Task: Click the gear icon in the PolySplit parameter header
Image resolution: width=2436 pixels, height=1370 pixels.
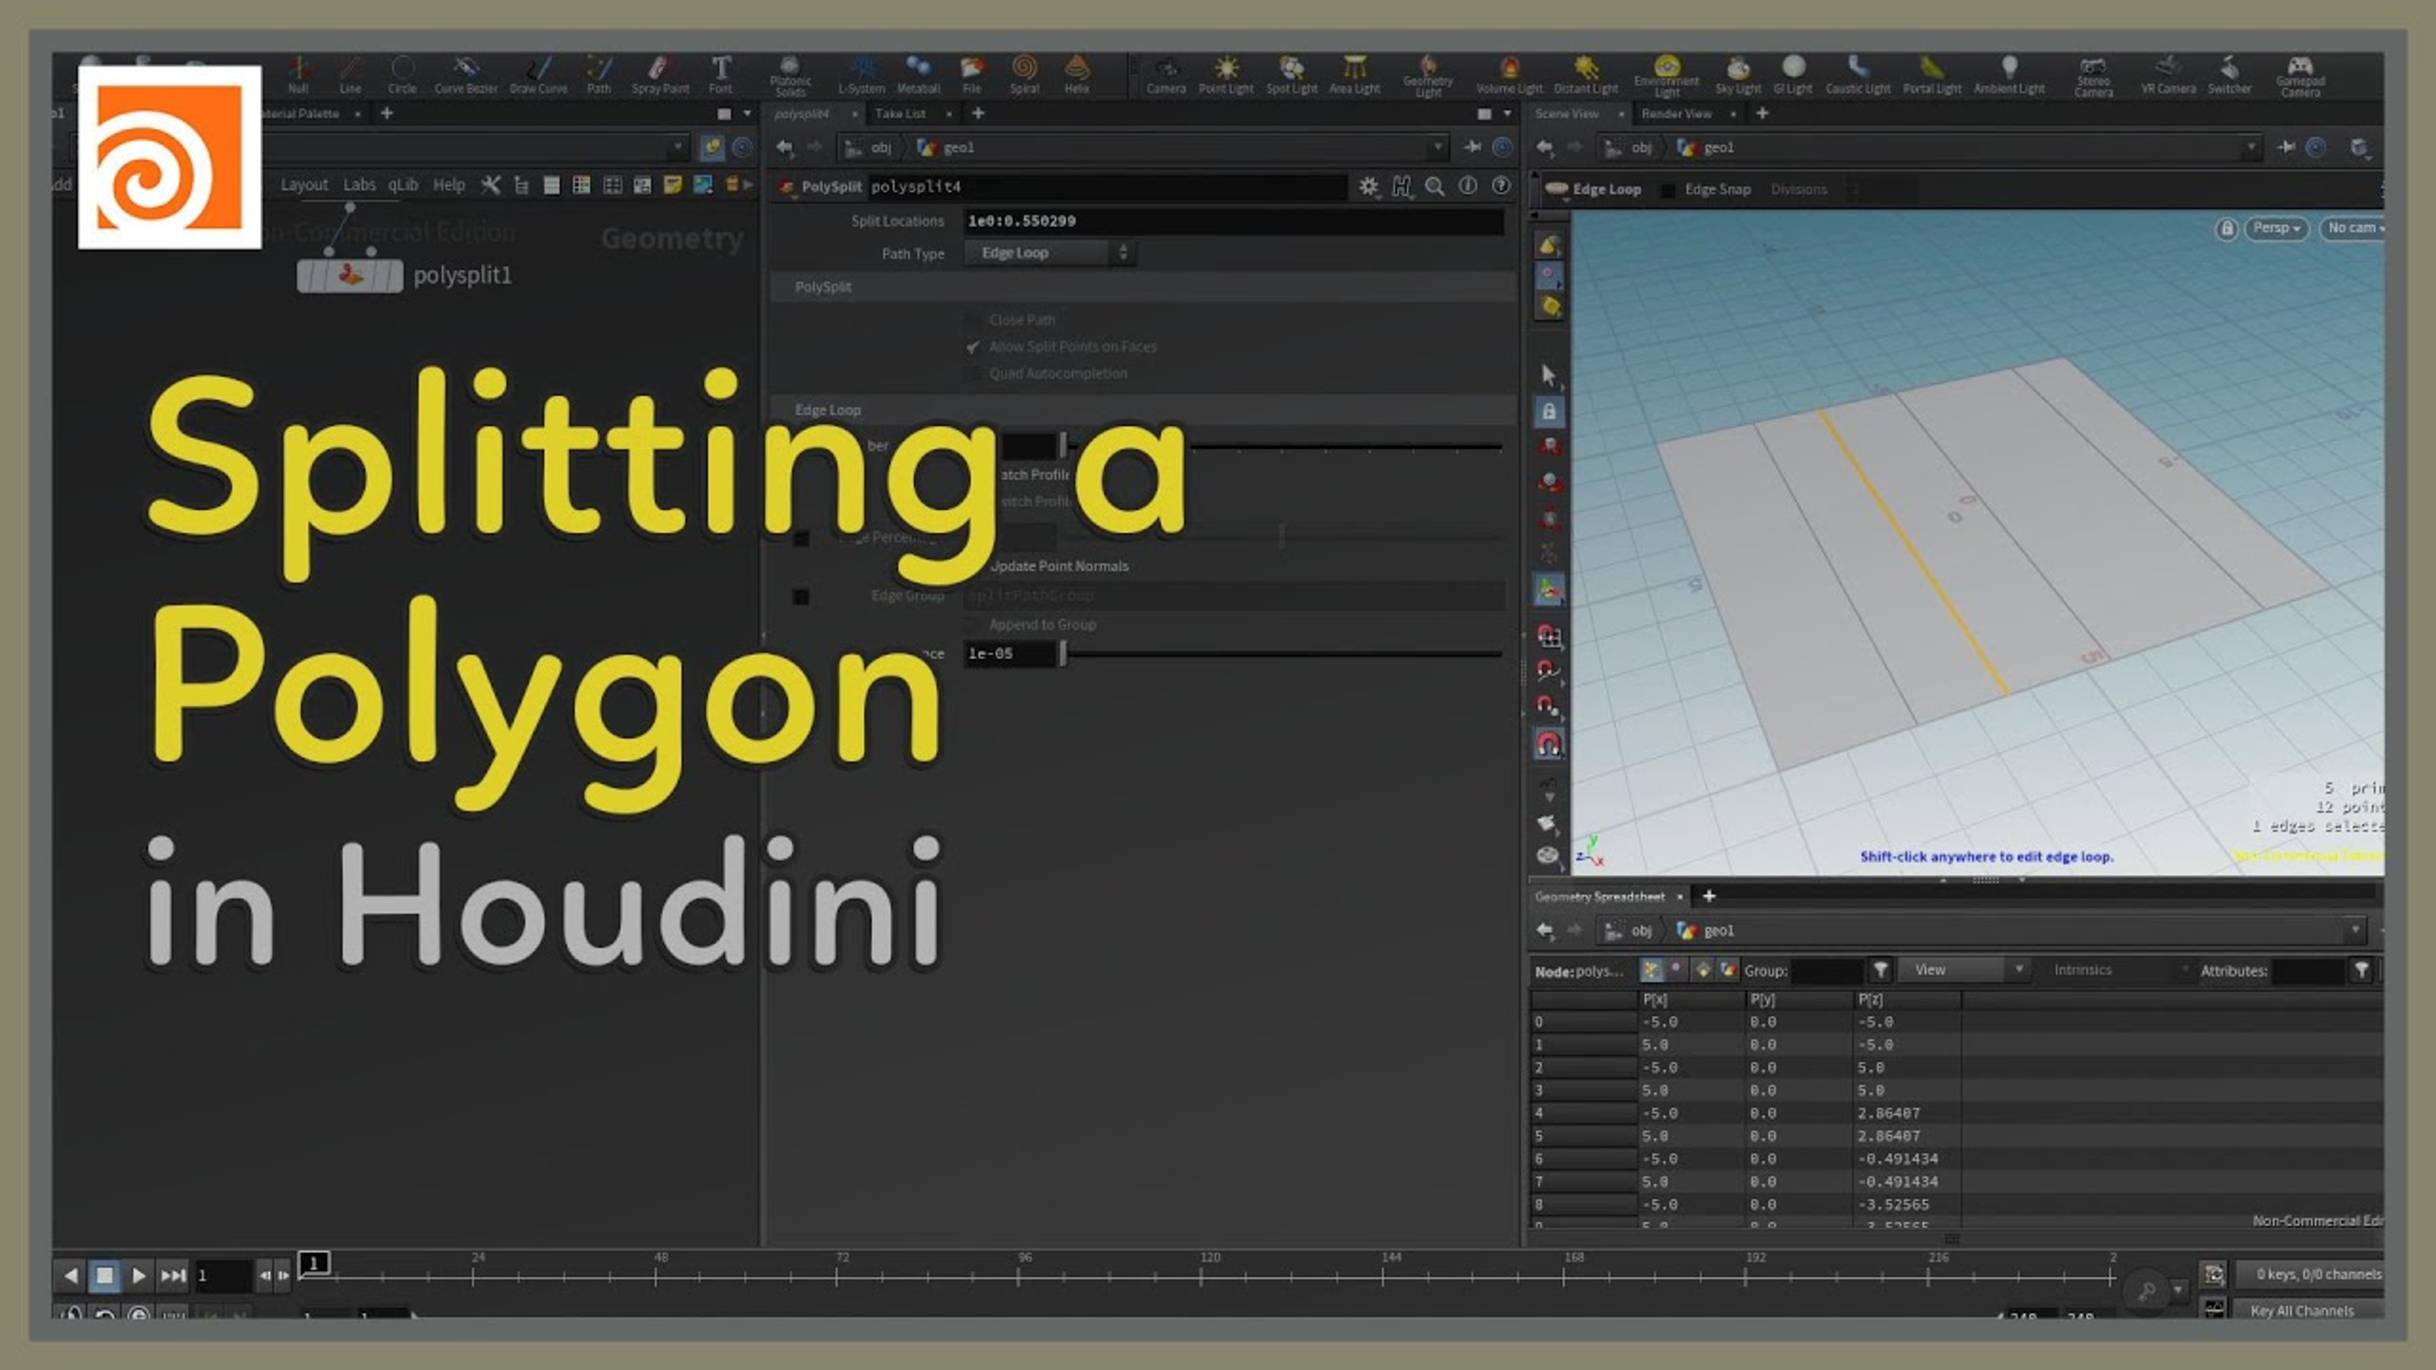Action: tap(1369, 185)
